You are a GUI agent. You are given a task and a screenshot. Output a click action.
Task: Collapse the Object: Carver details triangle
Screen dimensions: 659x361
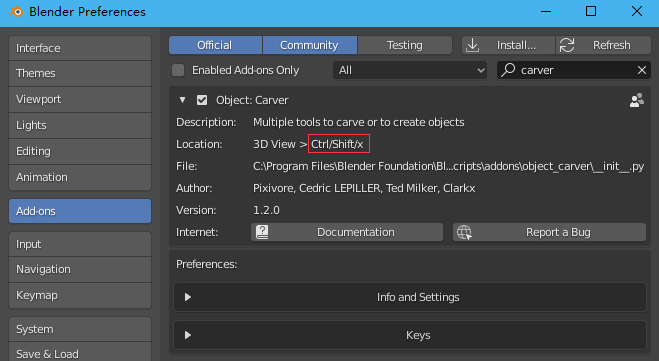182,100
